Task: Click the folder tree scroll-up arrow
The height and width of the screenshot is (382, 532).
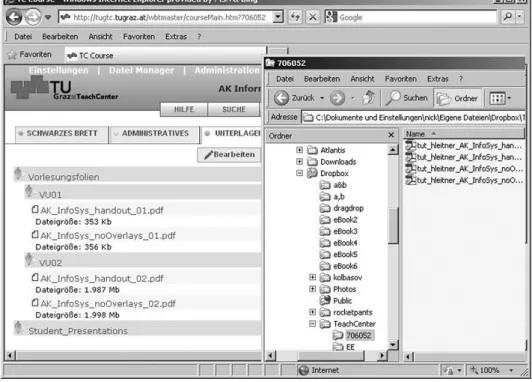Action: pyautogui.click(x=393, y=150)
